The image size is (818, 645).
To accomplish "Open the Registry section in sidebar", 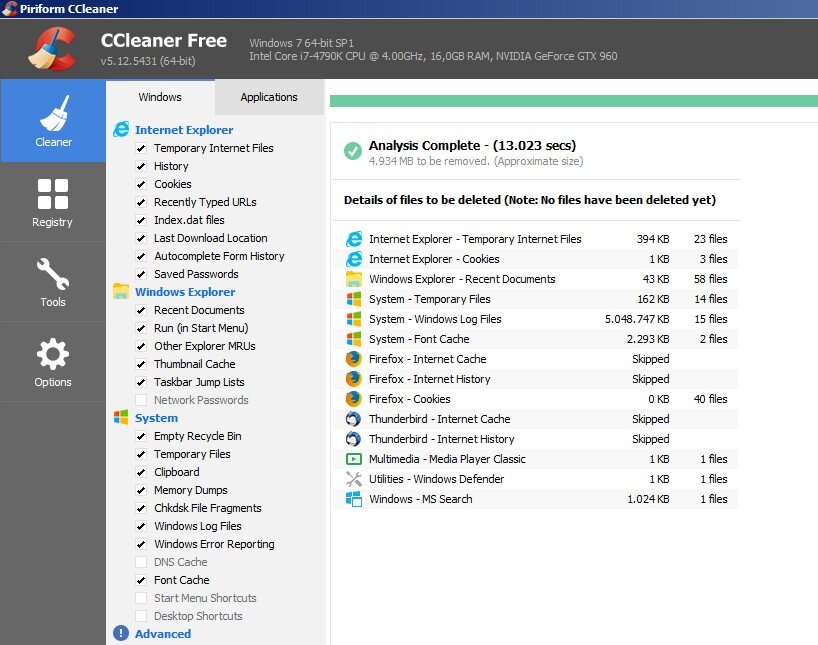I will [x=52, y=202].
